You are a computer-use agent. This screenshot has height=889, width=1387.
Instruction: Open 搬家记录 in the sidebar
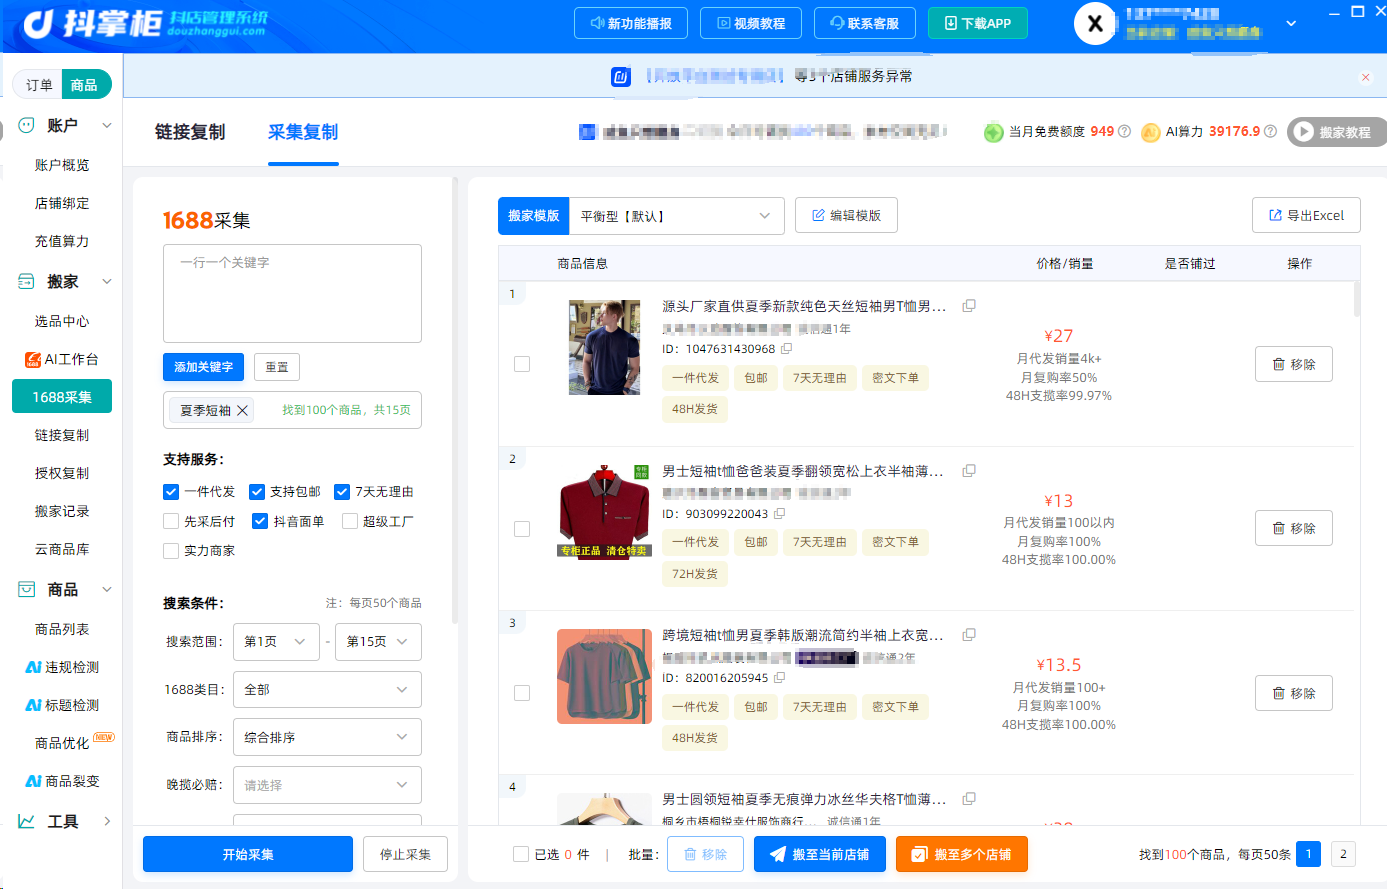click(62, 511)
